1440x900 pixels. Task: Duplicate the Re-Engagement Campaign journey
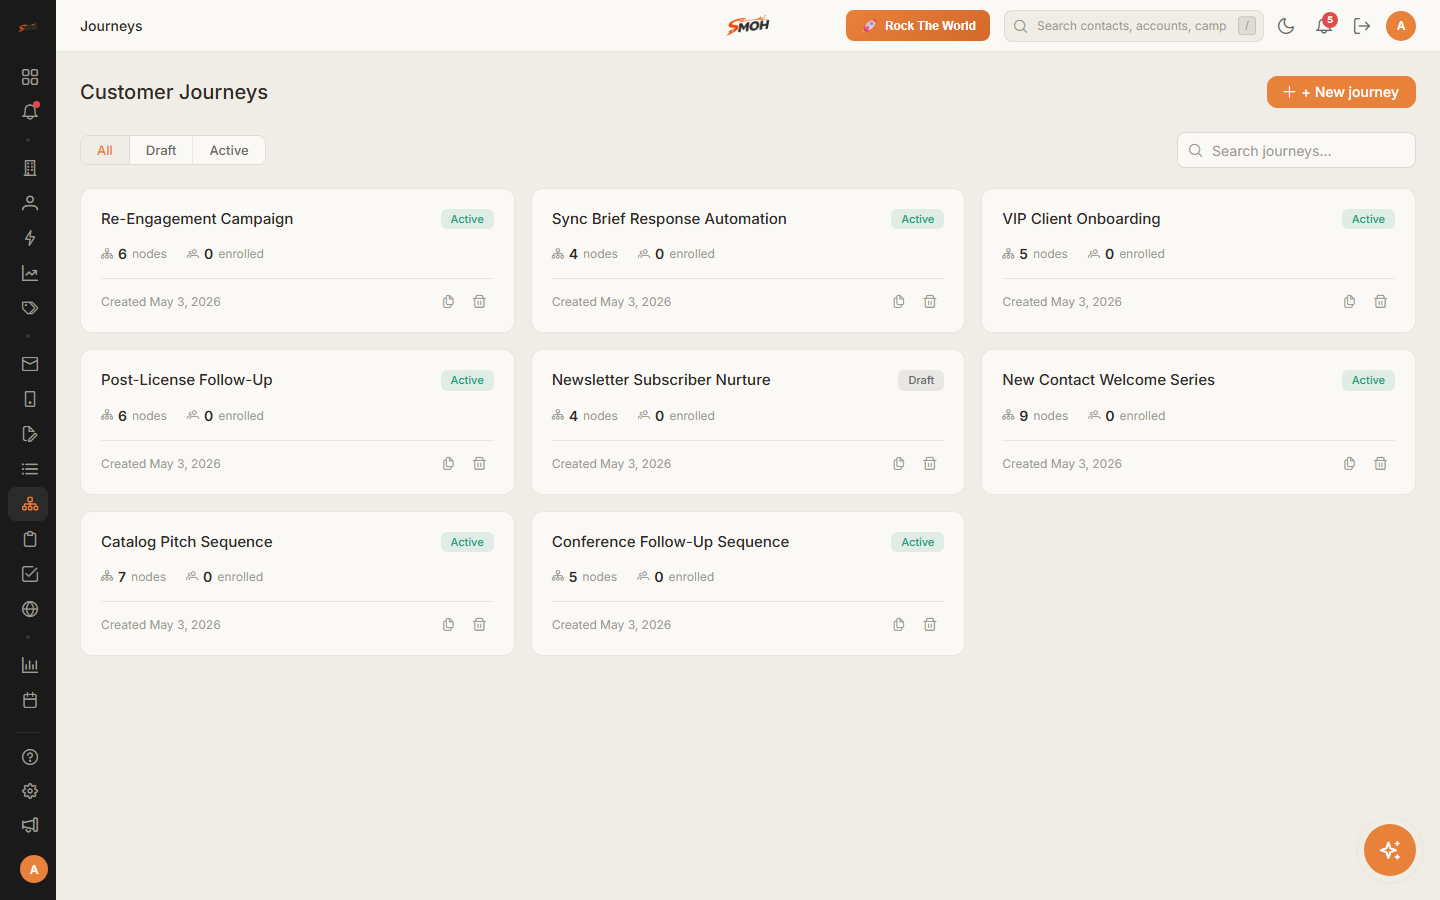click(x=448, y=302)
